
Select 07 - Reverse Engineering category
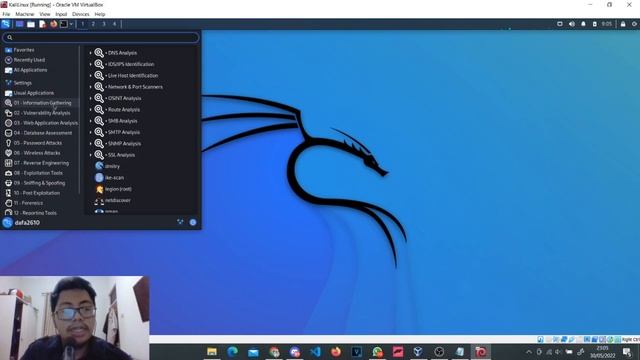[40, 163]
